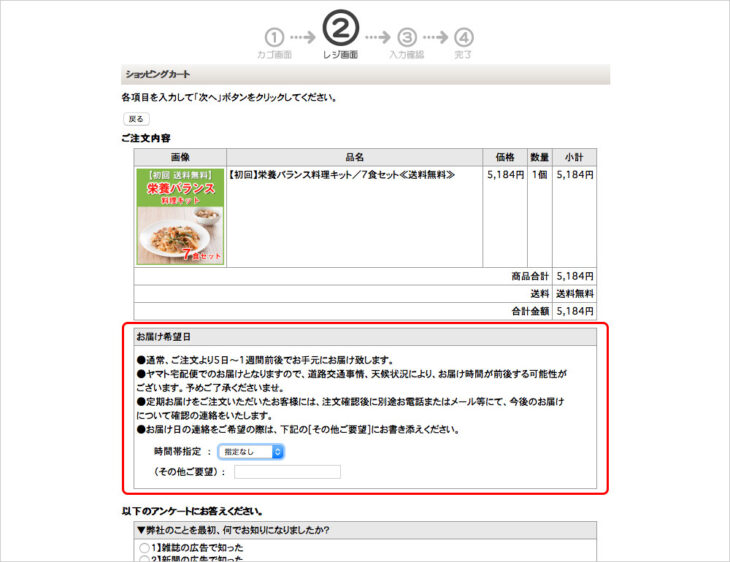The height and width of the screenshot is (562, 730).
Task: Open the 栄養バランス料理キット product image
Action: pyautogui.click(x=180, y=217)
